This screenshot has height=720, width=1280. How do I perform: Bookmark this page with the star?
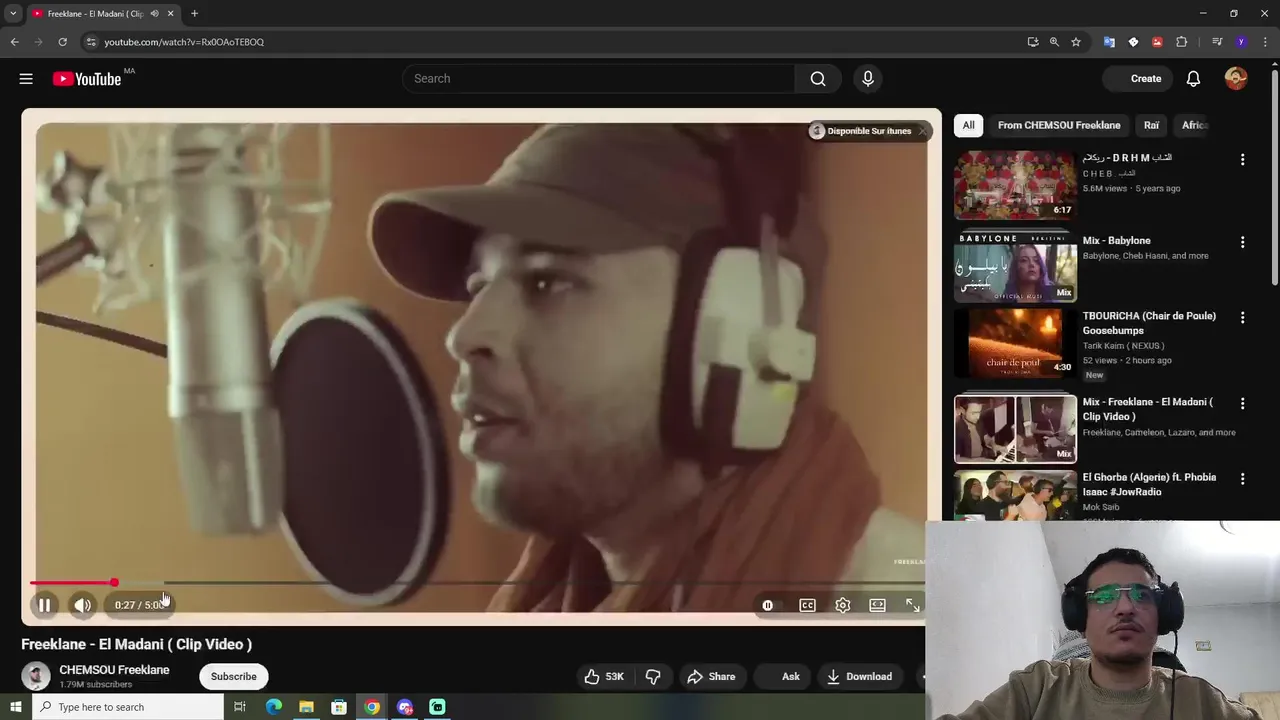coord(1076,42)
